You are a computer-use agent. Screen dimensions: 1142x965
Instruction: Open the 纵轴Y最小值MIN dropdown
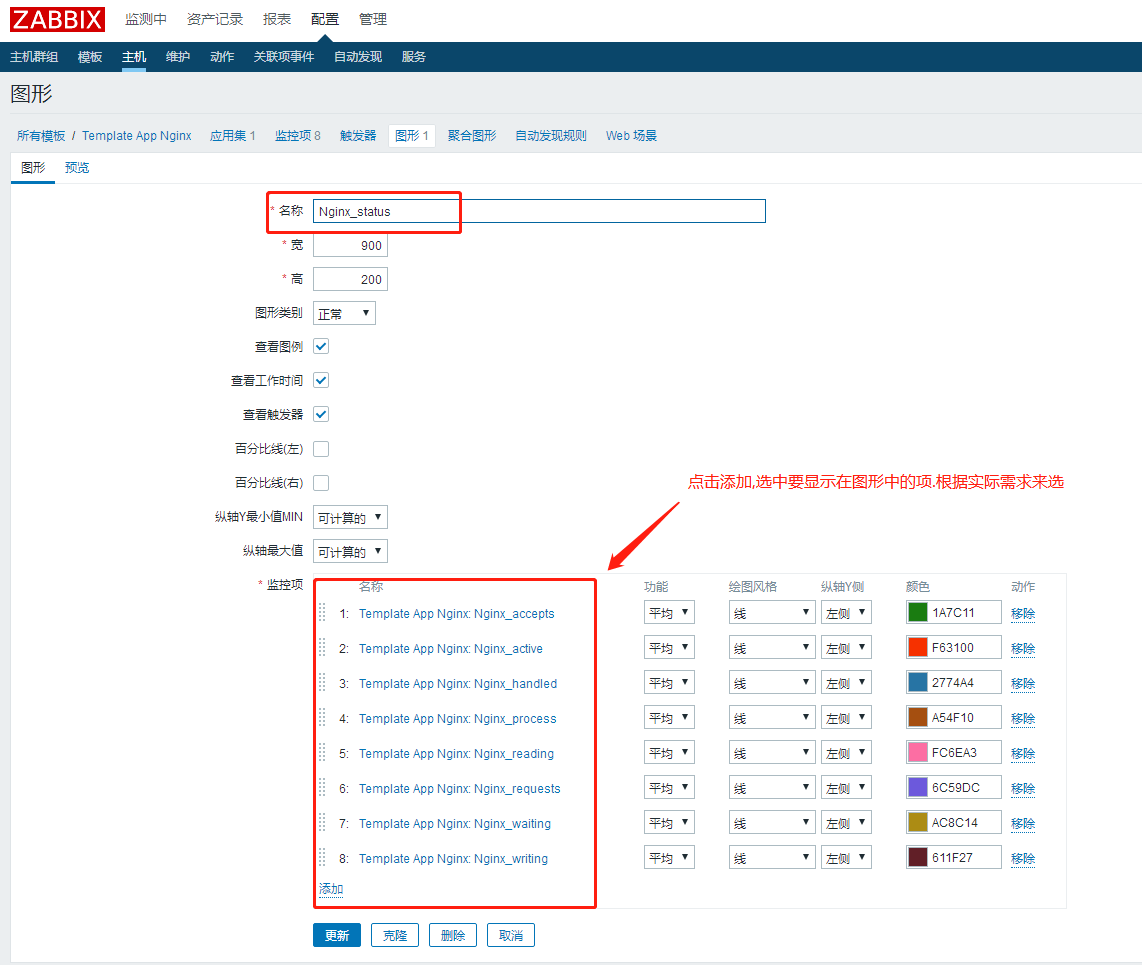350,517
